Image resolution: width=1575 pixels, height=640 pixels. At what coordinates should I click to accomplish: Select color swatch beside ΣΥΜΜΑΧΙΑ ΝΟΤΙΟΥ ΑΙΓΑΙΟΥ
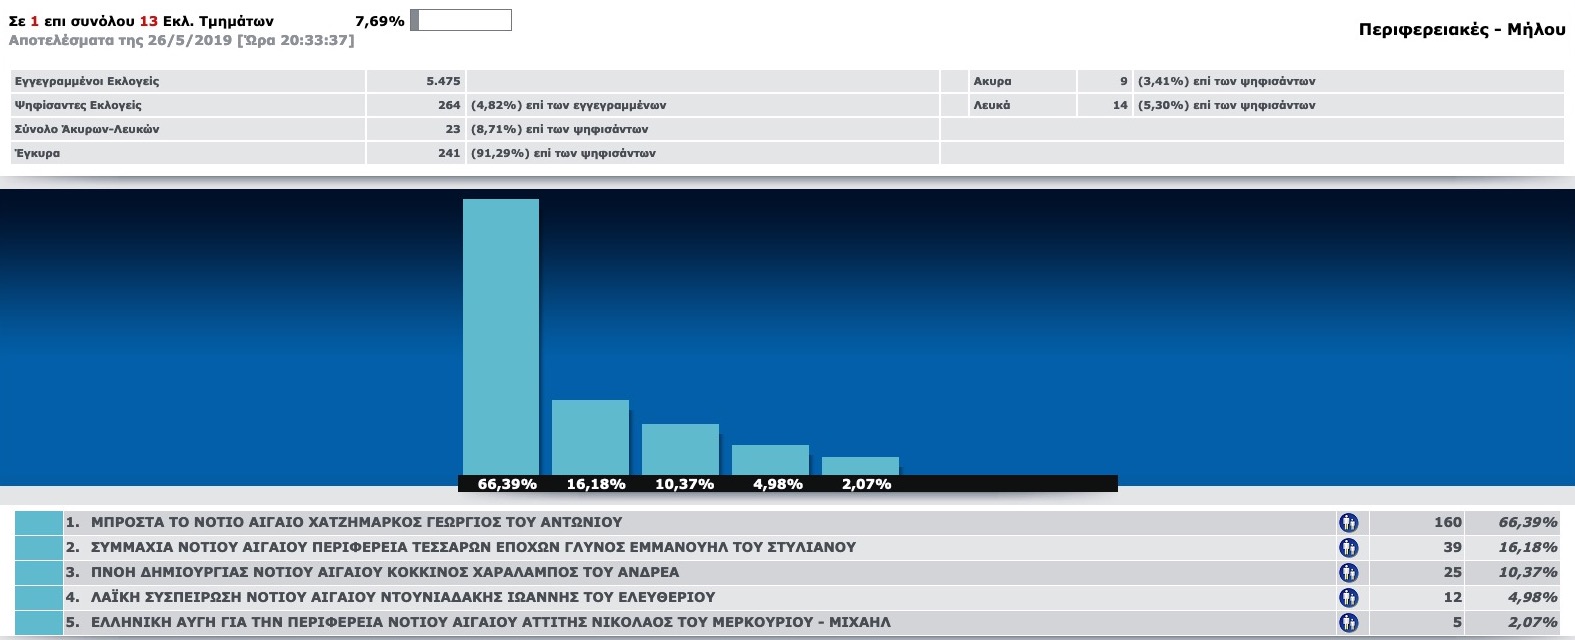[39, 547]
